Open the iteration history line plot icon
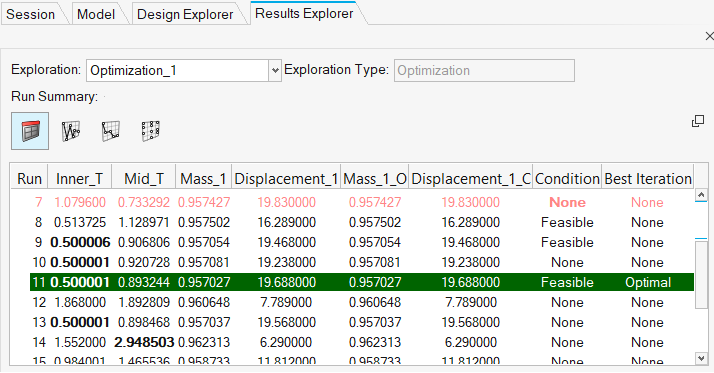Image resolution: width=714 pixels, height=373 pixels. pyautogui.click(x=111, y=131)
